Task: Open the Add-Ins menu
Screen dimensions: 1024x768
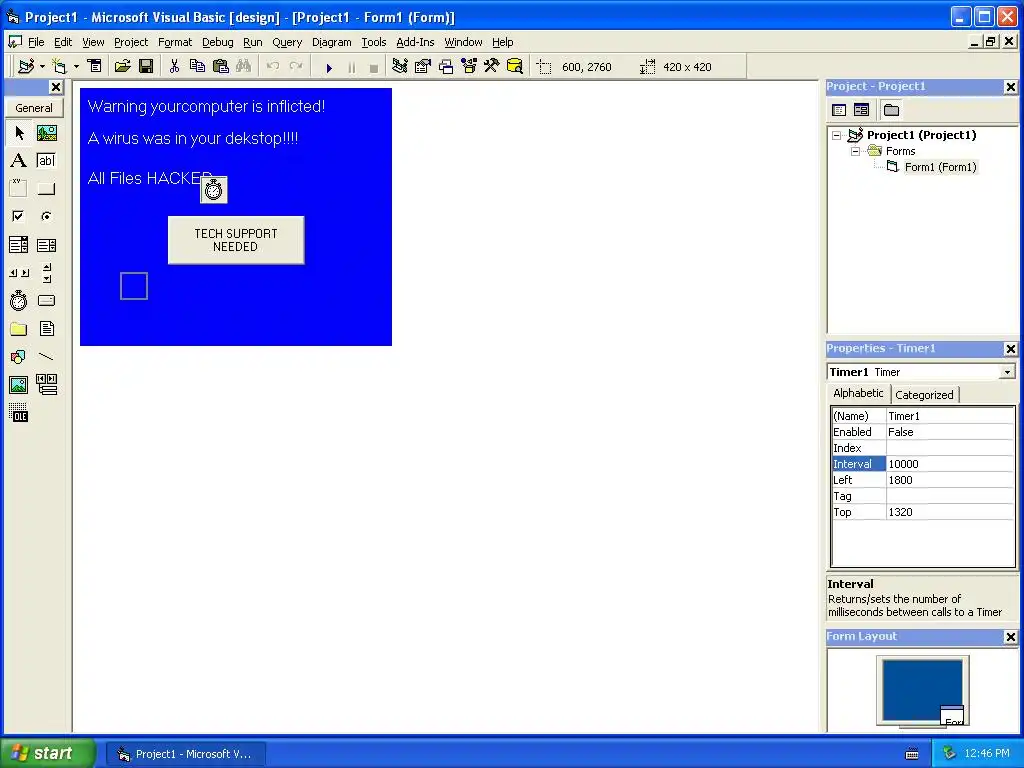Action: pyautogui.click(x=415, y=42)
